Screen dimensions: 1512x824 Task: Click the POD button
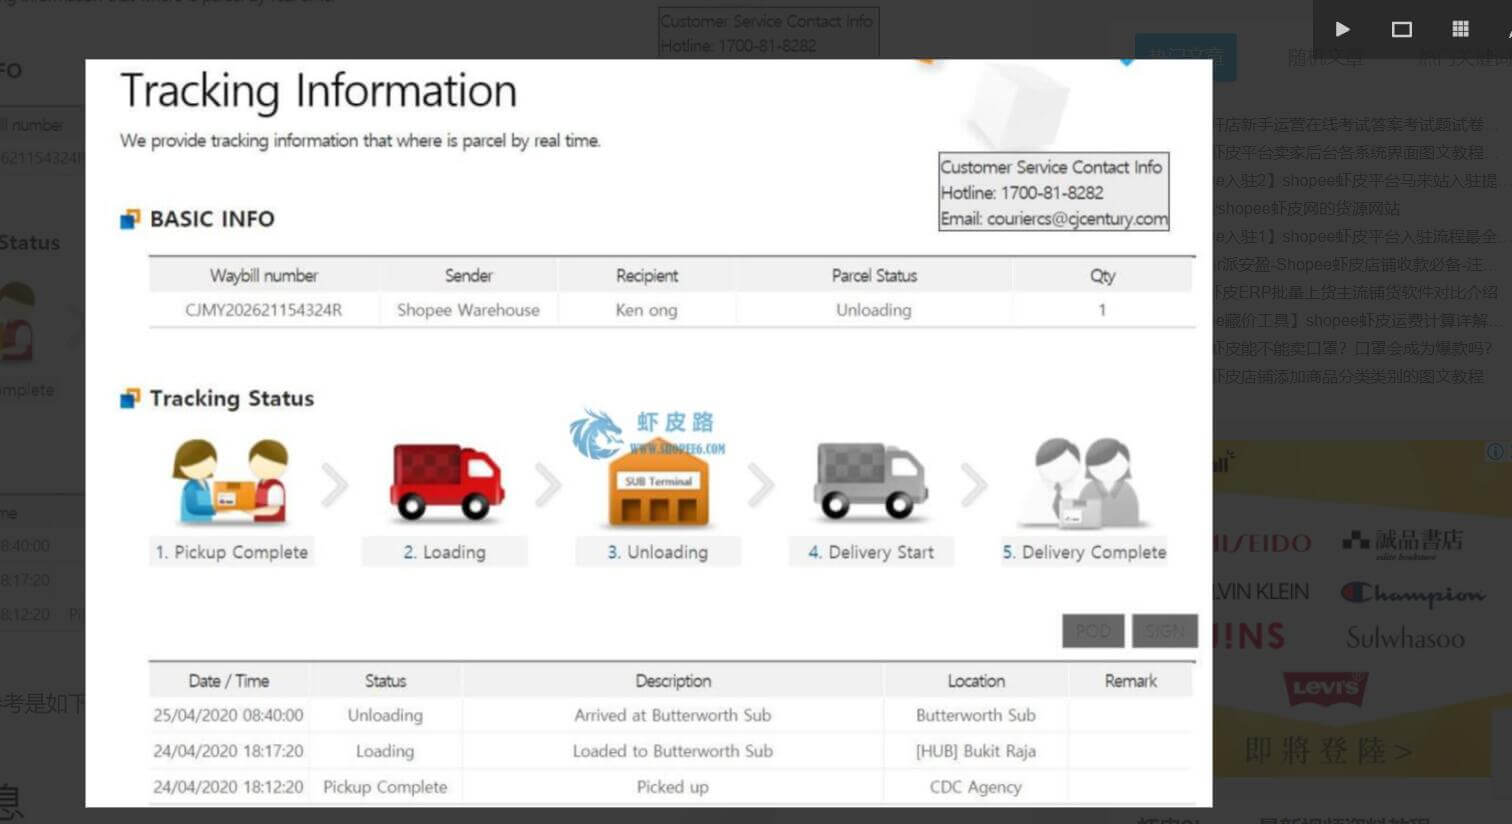click(x=1093, y=631)
